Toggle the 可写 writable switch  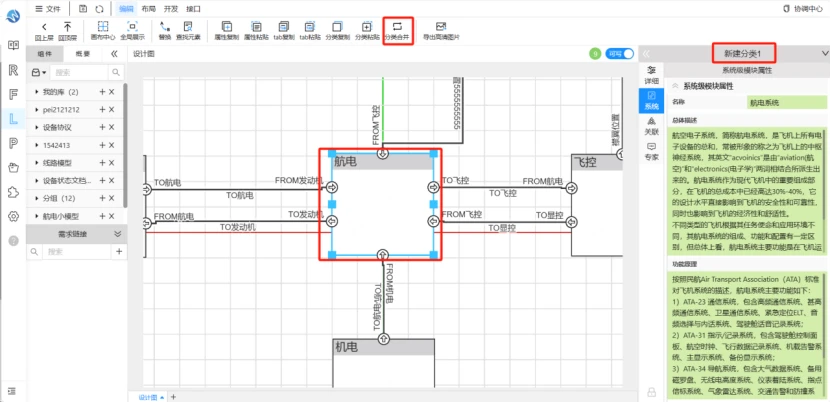[620, 53]
